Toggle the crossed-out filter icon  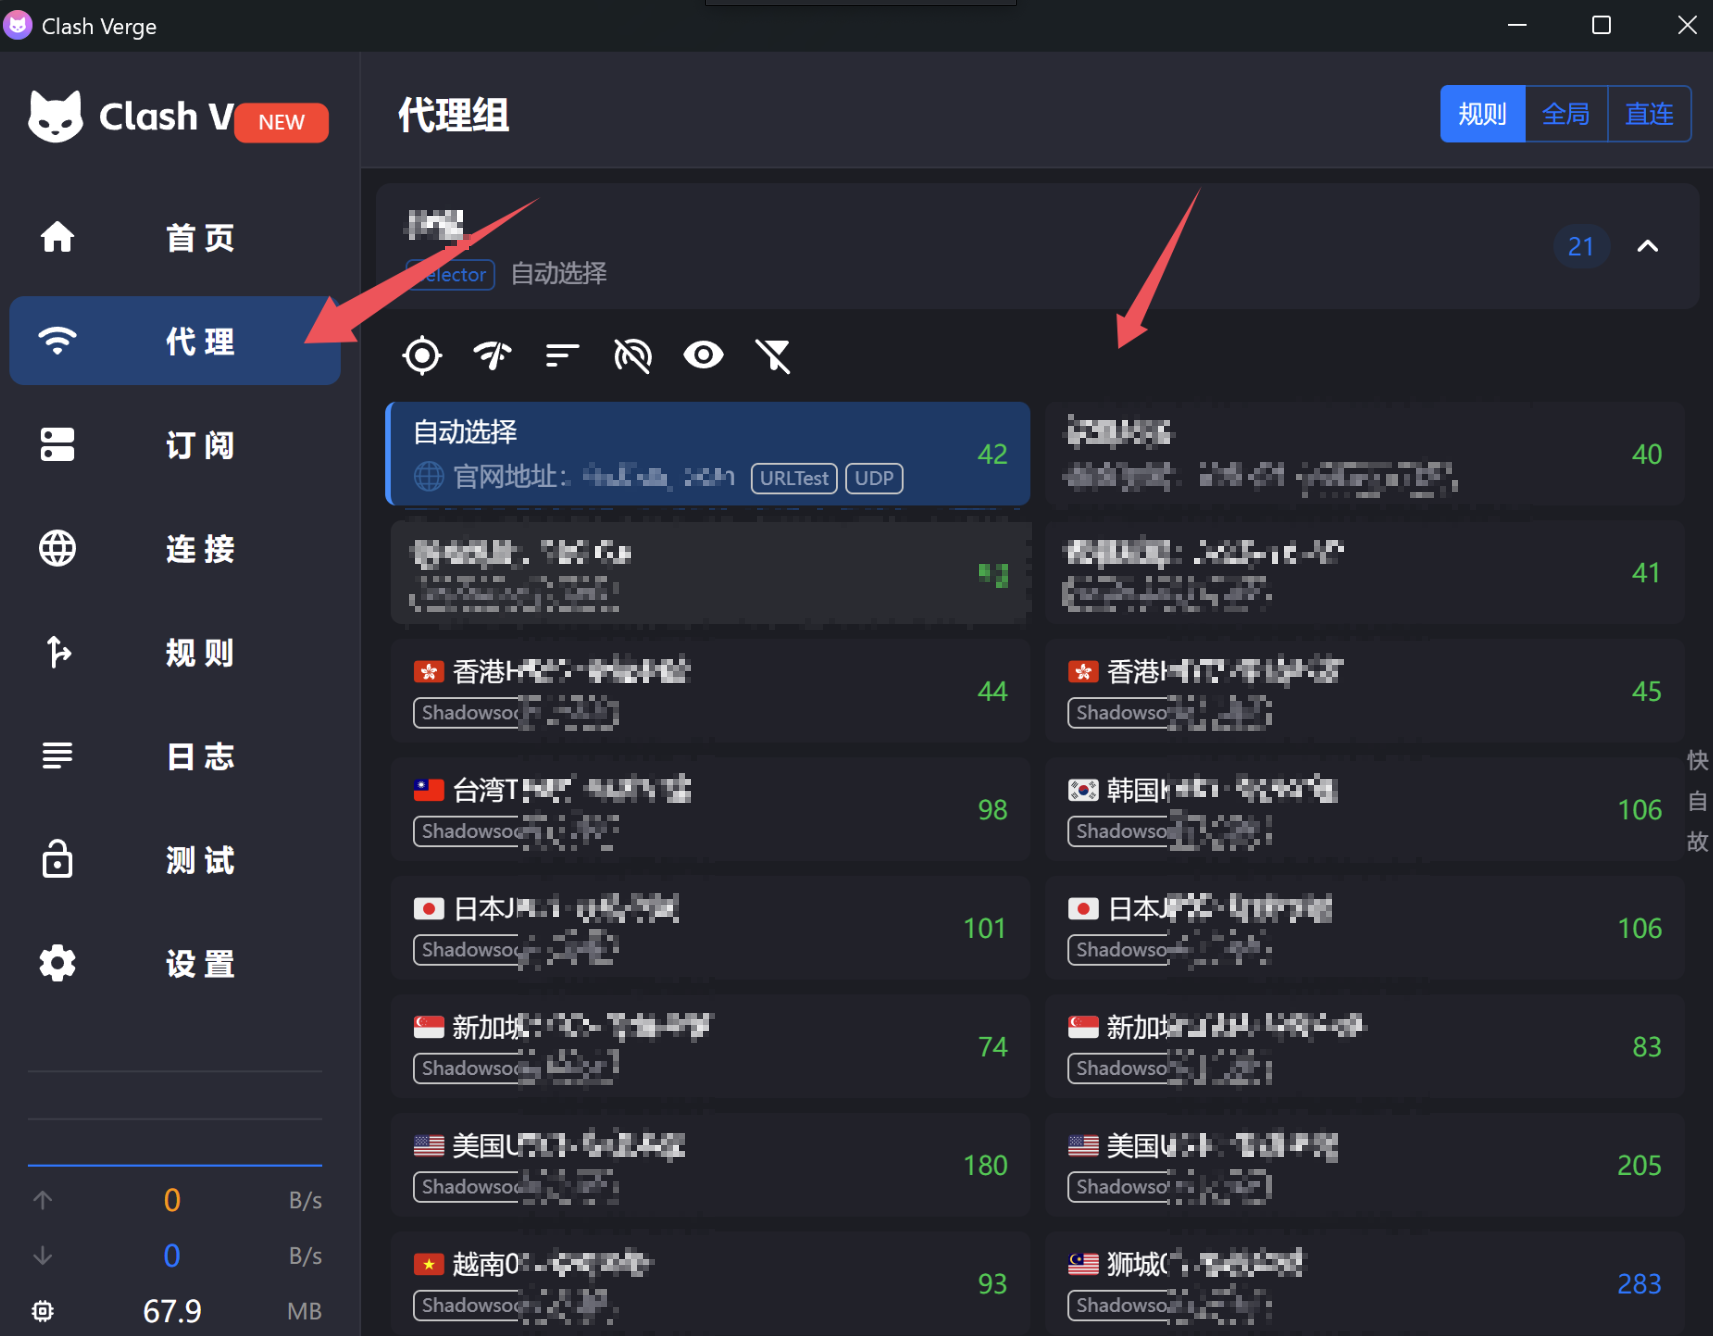coord(773,355)
